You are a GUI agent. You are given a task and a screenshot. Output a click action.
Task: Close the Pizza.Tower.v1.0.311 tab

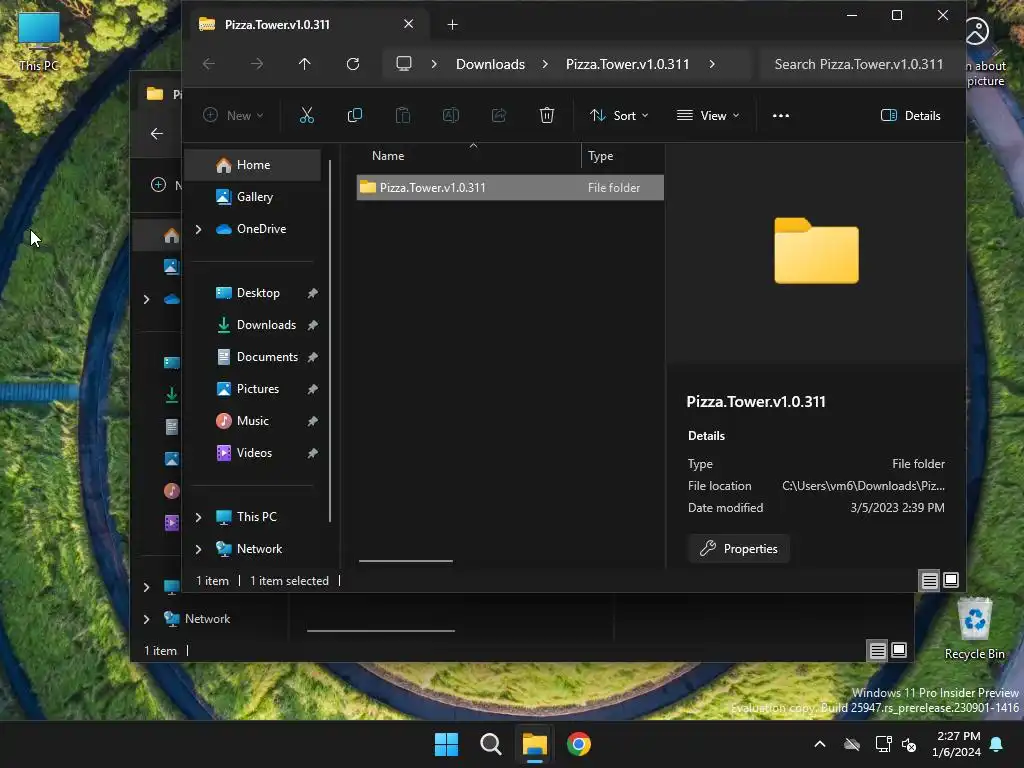[x=409, y=24]
